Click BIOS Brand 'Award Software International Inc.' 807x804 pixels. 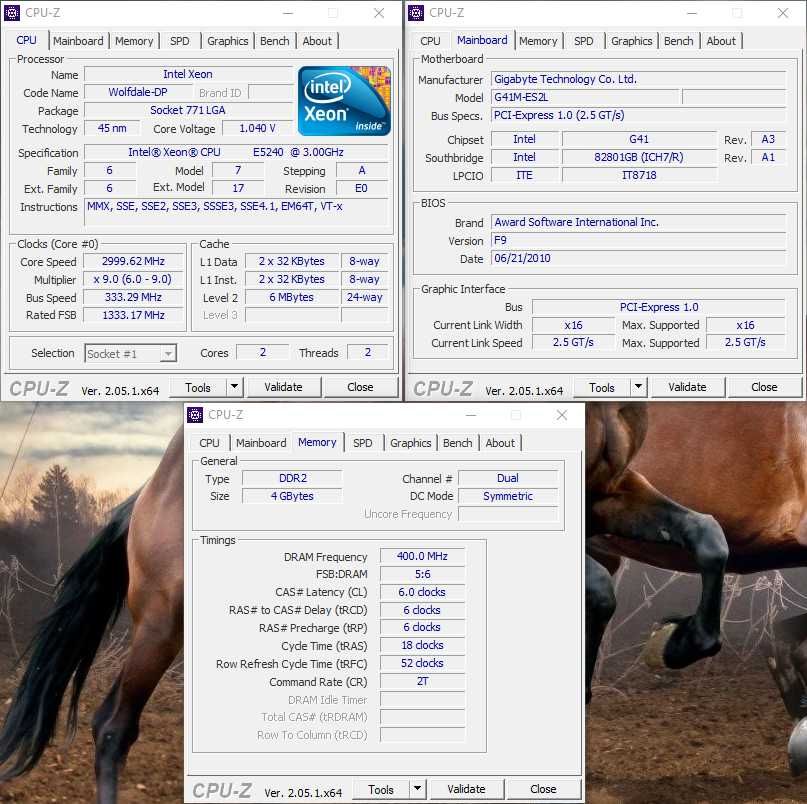coord(639,222)
